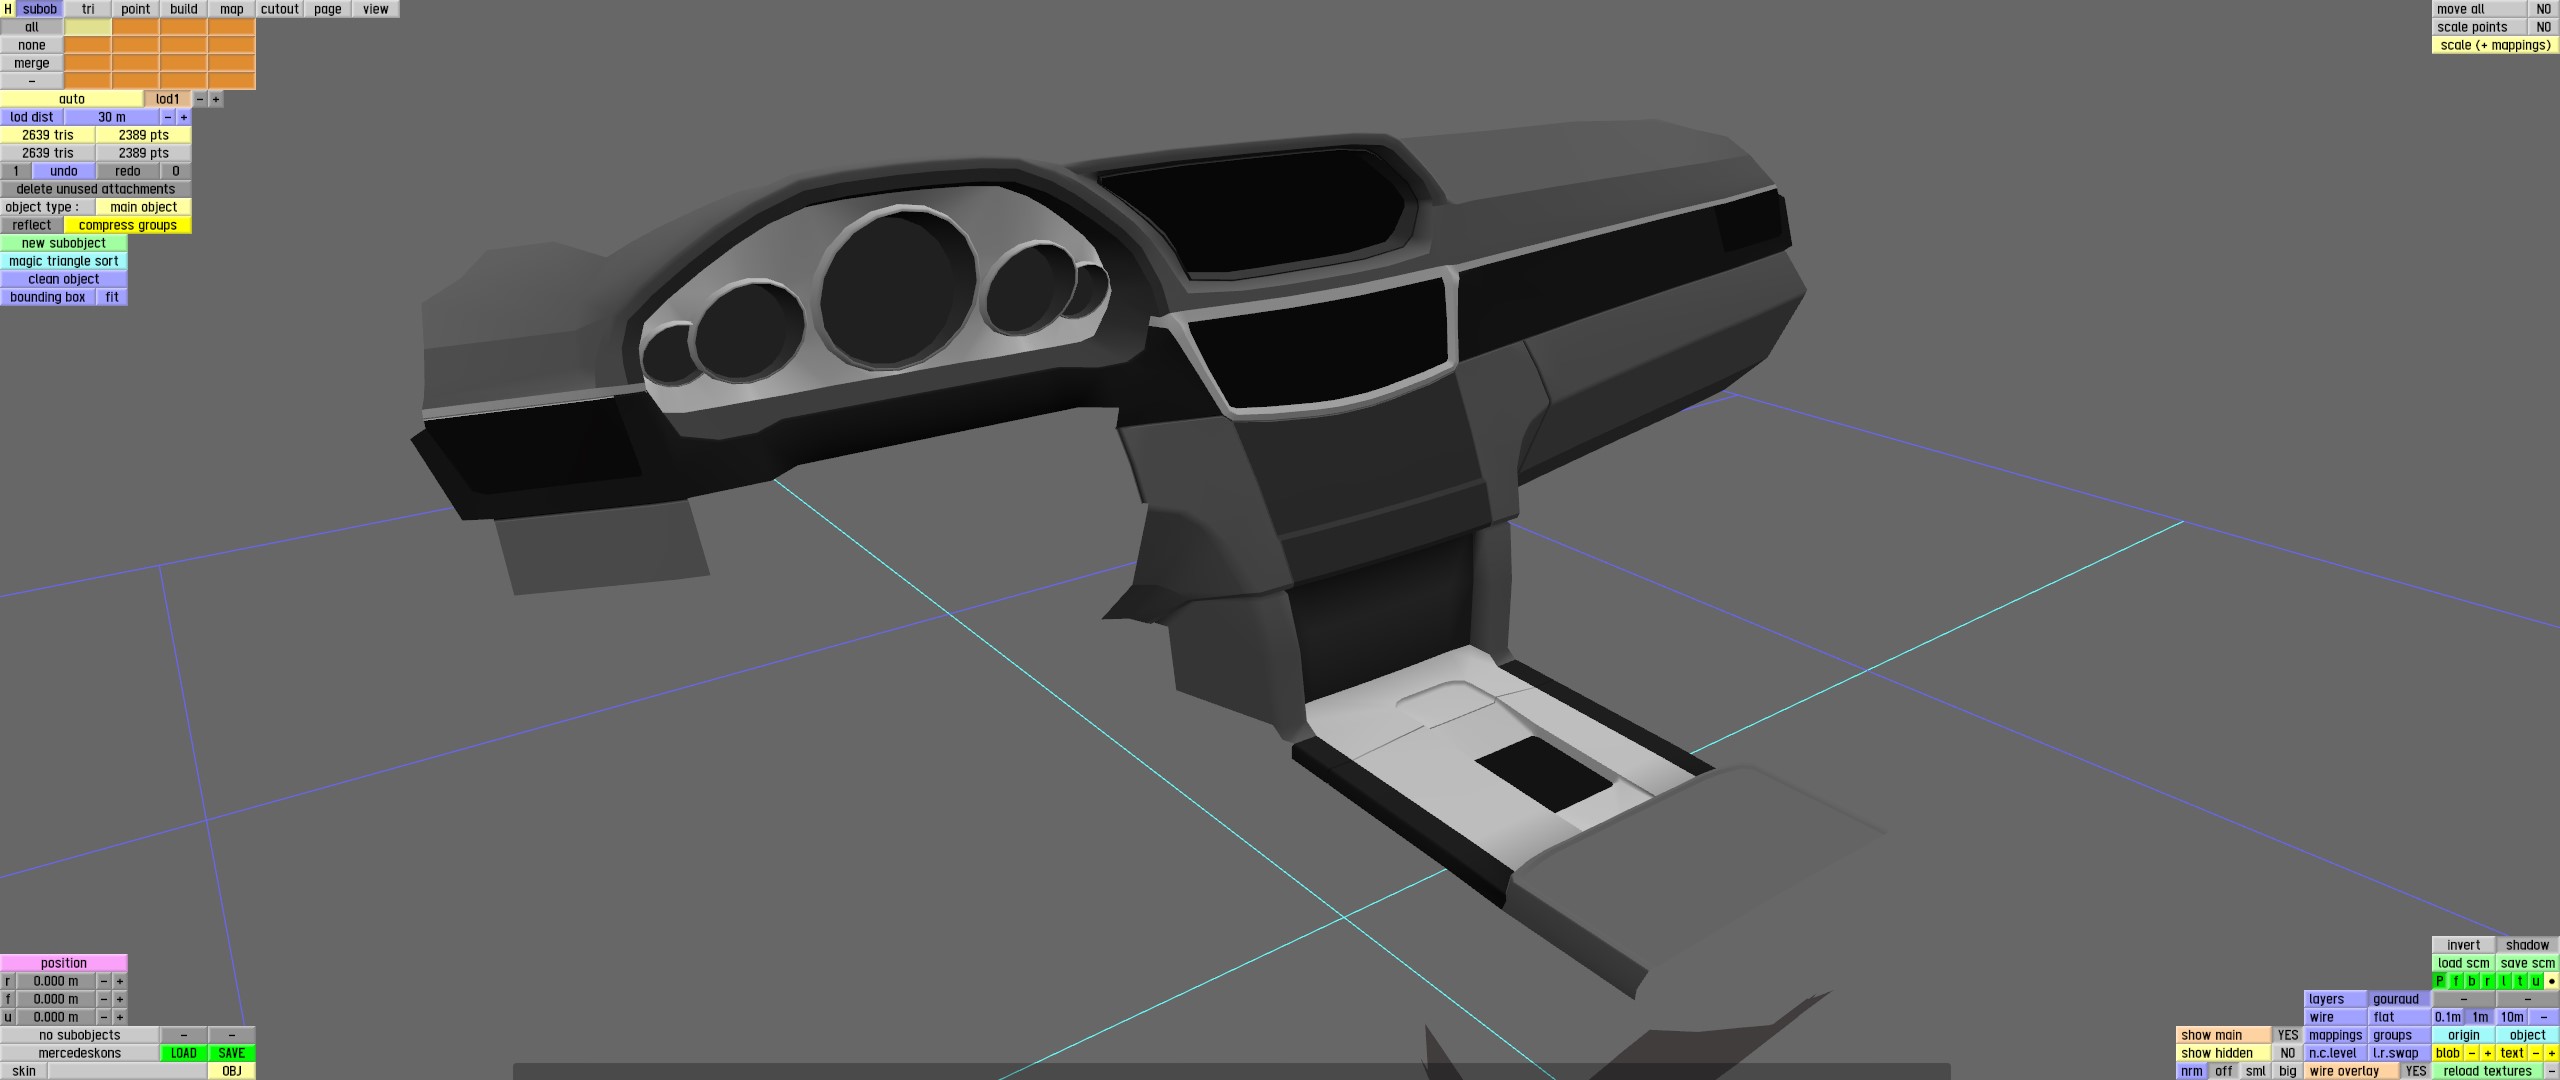2560x1080 pixels.
Task: Click top view t button
Action: (x=2520, y=981)
